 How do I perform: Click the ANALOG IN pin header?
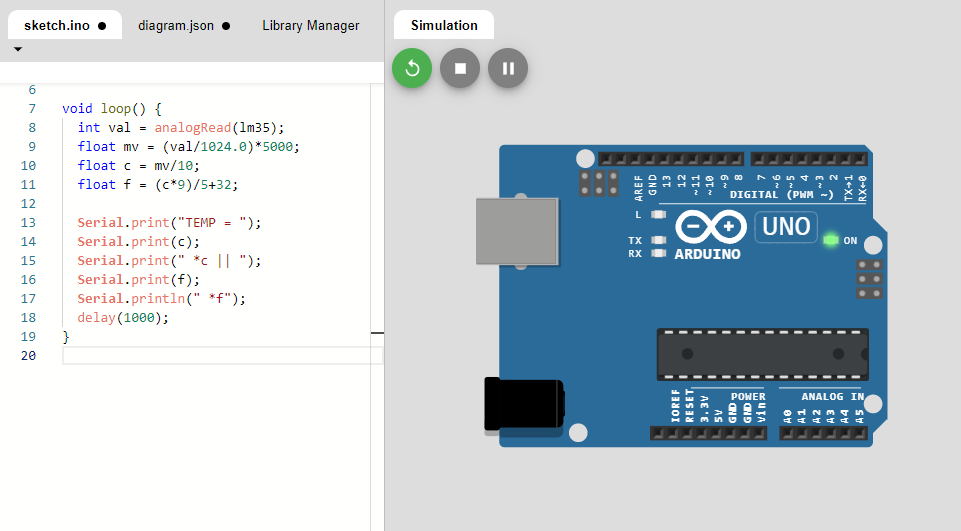(x=823, y=434)
